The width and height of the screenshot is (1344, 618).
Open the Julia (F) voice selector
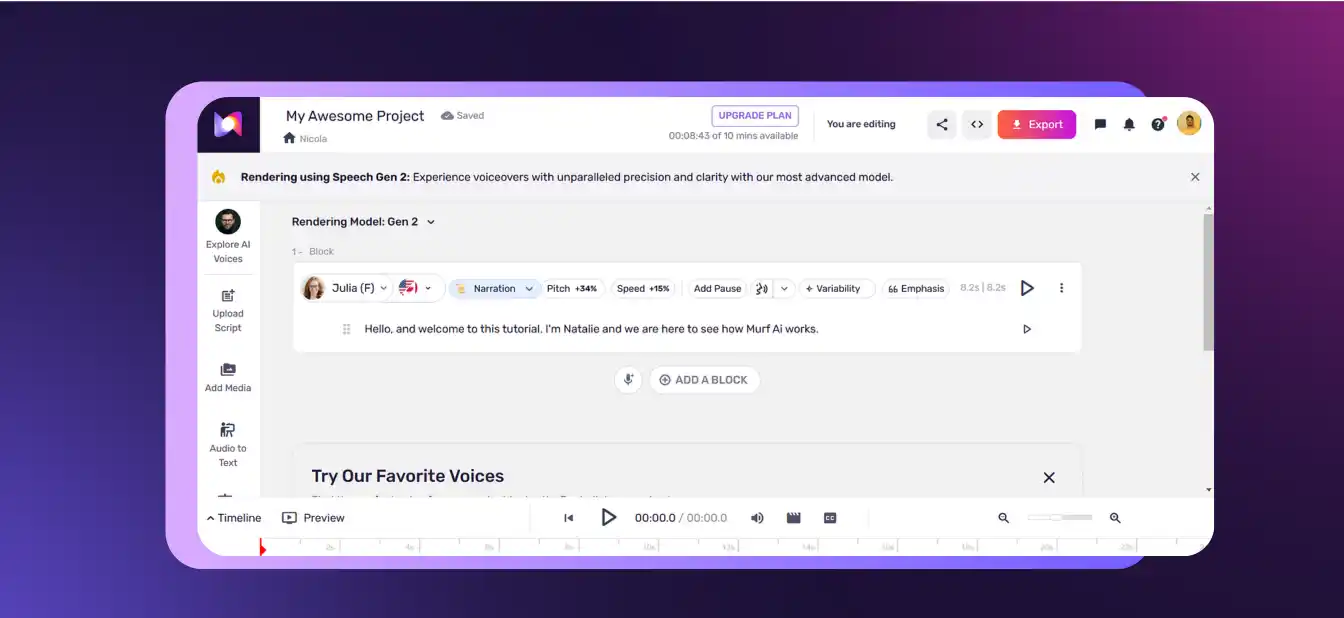(x=344, y=288)
